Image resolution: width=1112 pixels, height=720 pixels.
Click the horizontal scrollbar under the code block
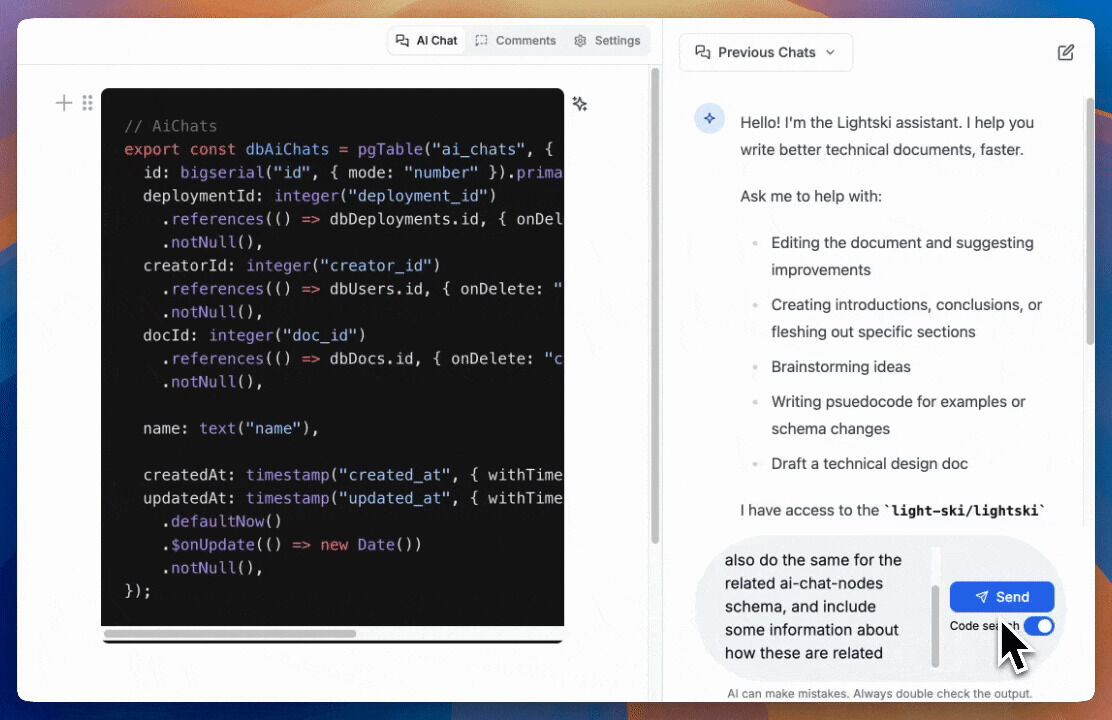(x=230, y=633)
